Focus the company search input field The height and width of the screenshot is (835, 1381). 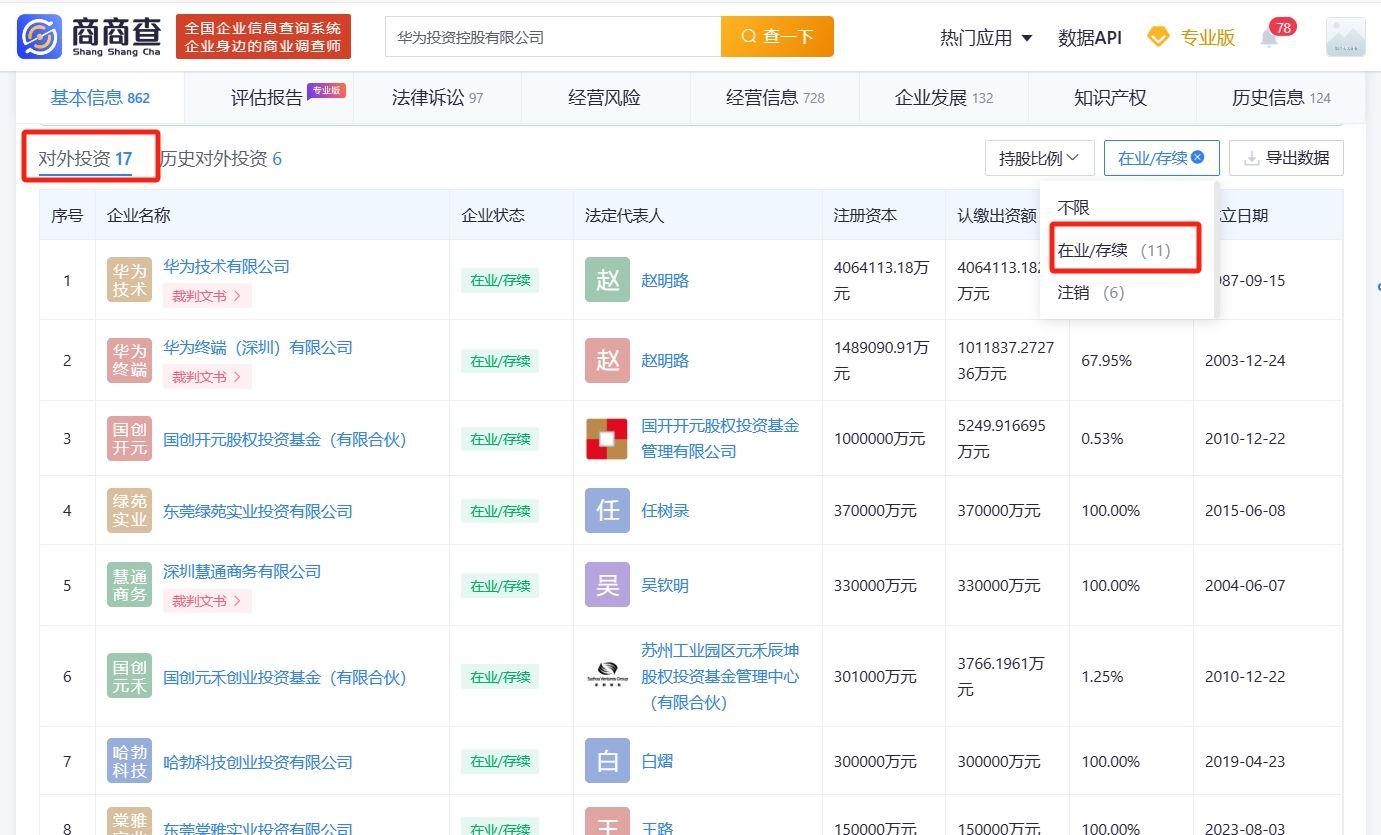pyautogui.click(x=553, y=37)
